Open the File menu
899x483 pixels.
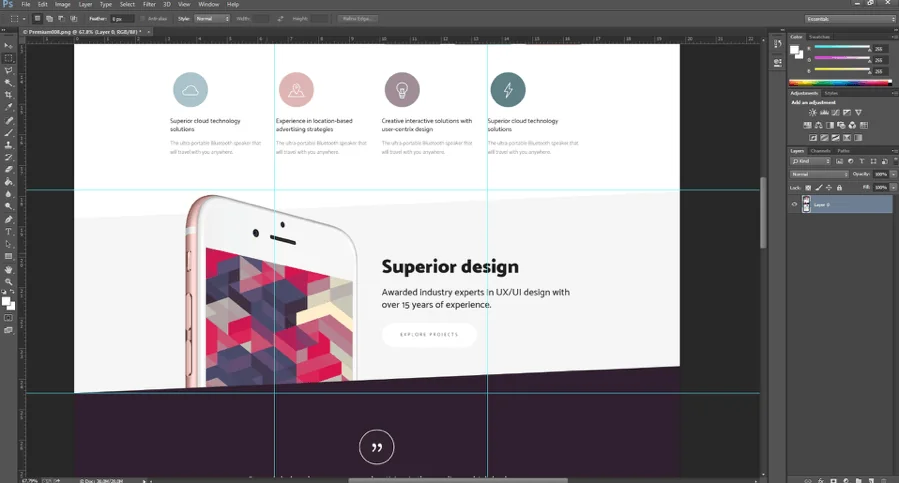click(26, 4)
